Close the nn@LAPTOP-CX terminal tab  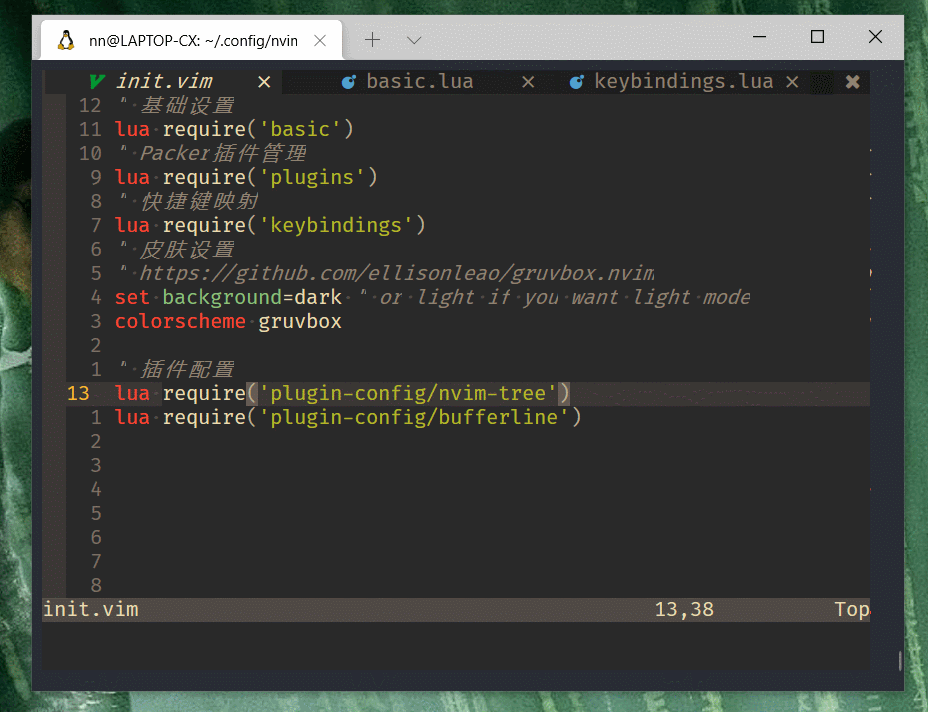coord(320,40)
